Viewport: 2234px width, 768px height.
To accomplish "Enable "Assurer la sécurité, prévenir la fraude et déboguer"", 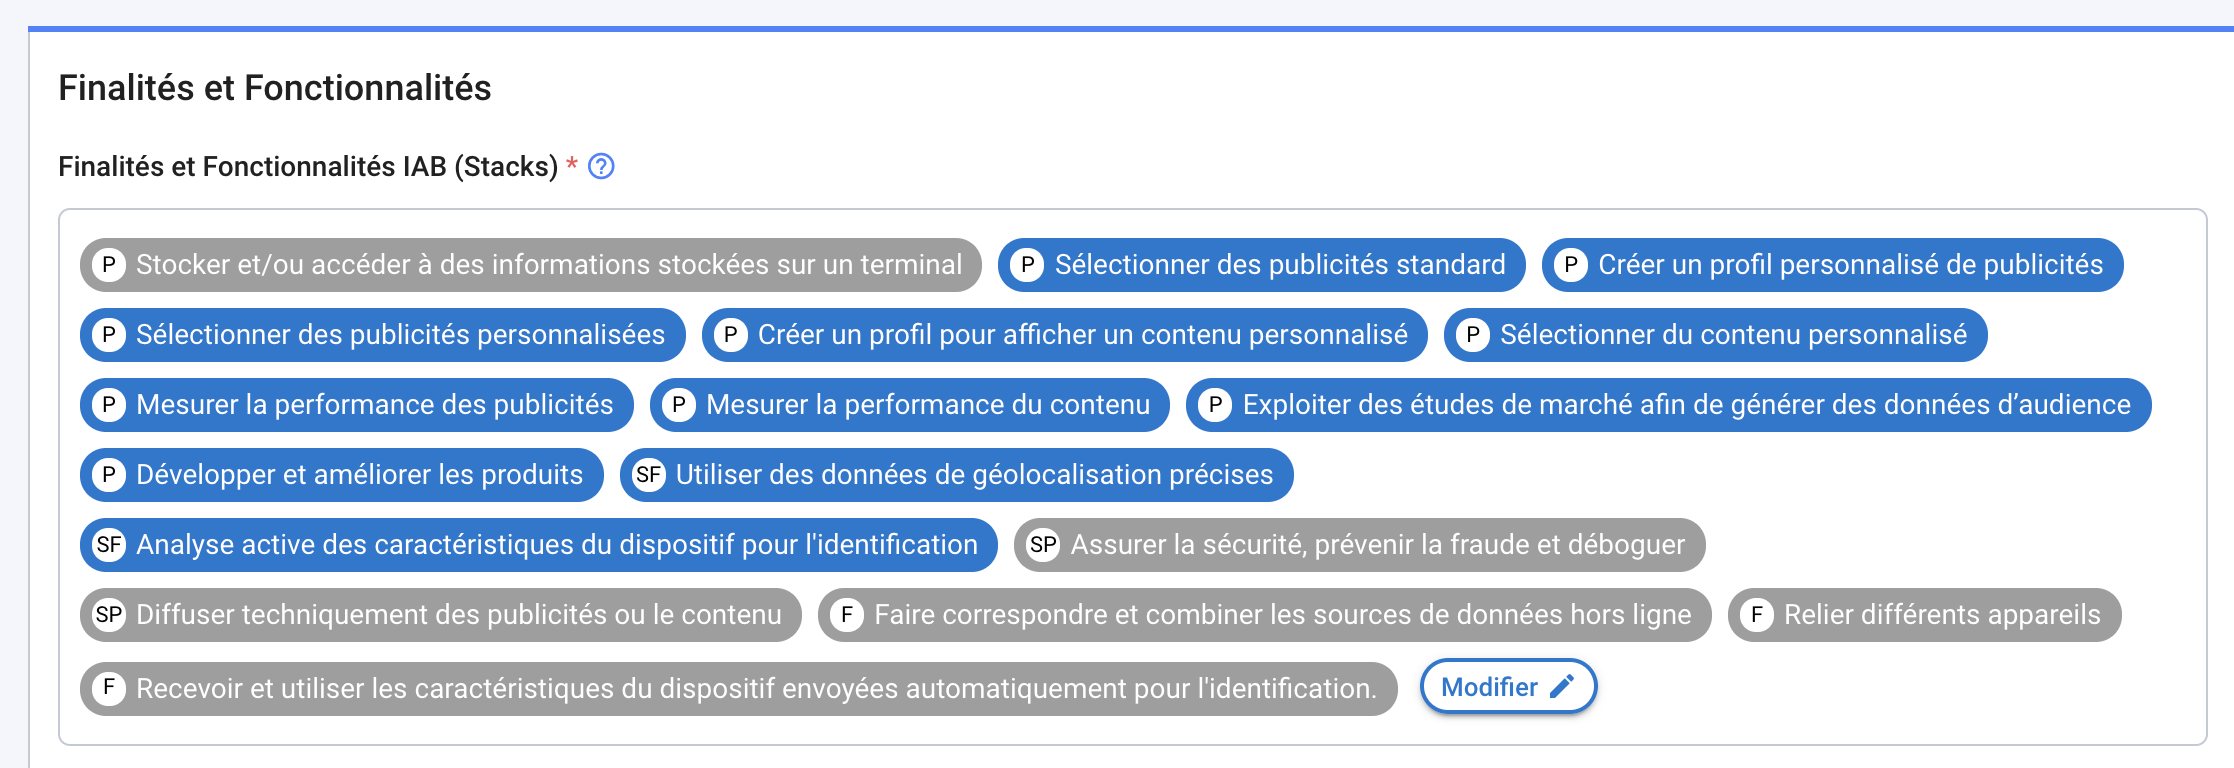I will [1354, 545].
